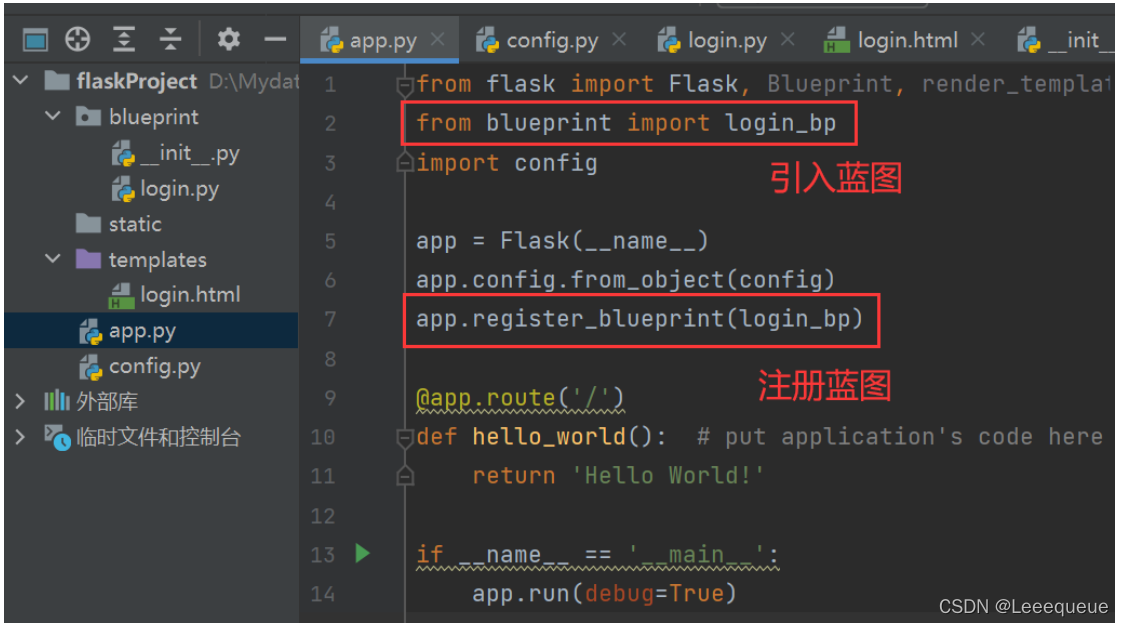The width and height of the screenshot is (1124, 627).
Task: Collapse the flaskProject root folder
Action: point(21,80)
